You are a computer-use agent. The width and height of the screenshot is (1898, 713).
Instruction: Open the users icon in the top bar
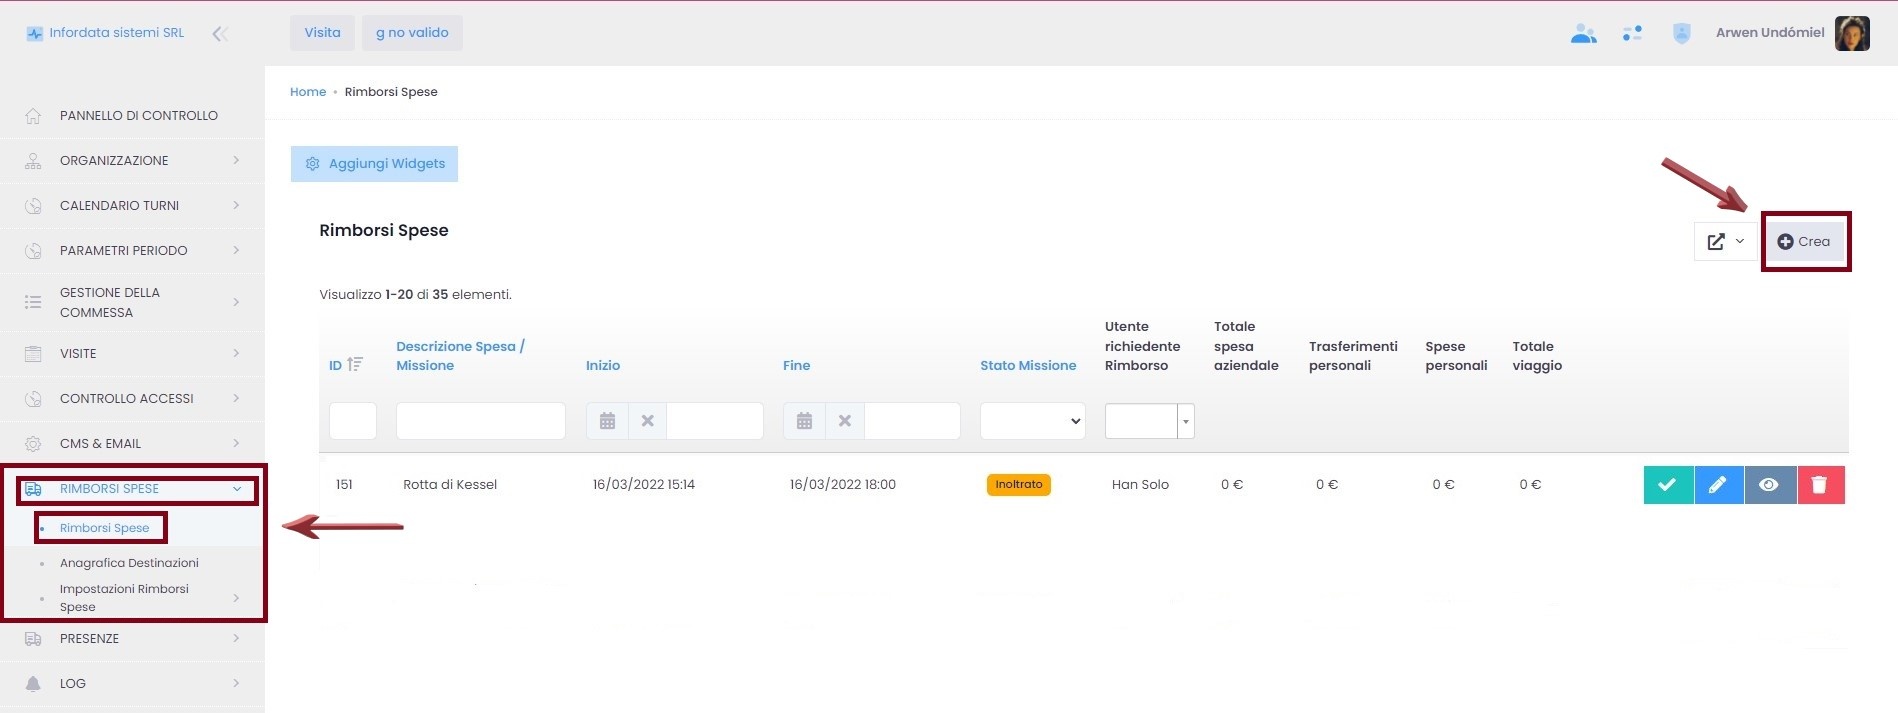click(x=1583, y=34)
